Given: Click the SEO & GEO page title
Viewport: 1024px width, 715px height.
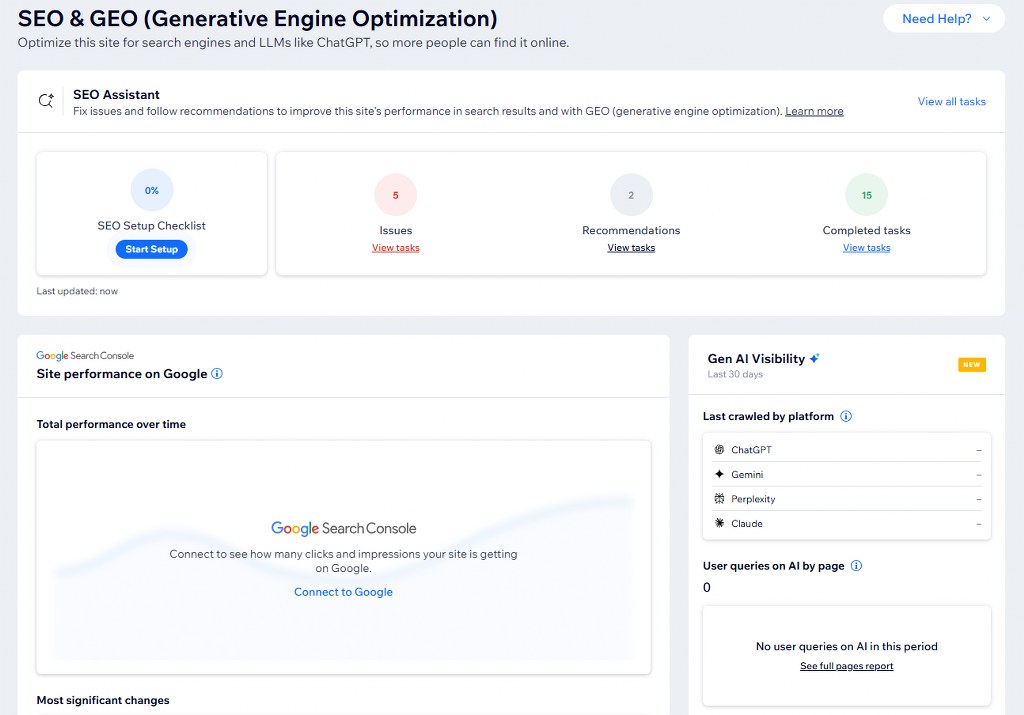Looking at the screenshot, I should coord(257,18).
